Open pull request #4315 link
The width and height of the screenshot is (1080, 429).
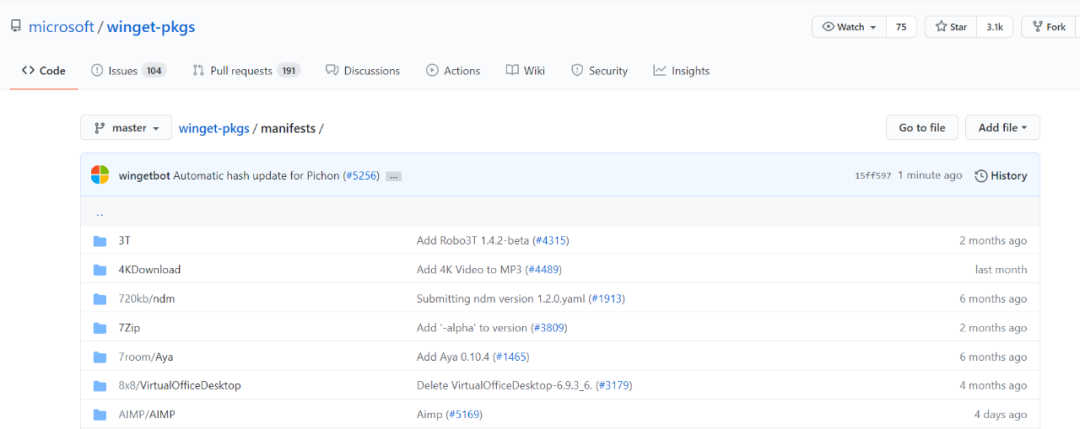click(x=552, y=241)
